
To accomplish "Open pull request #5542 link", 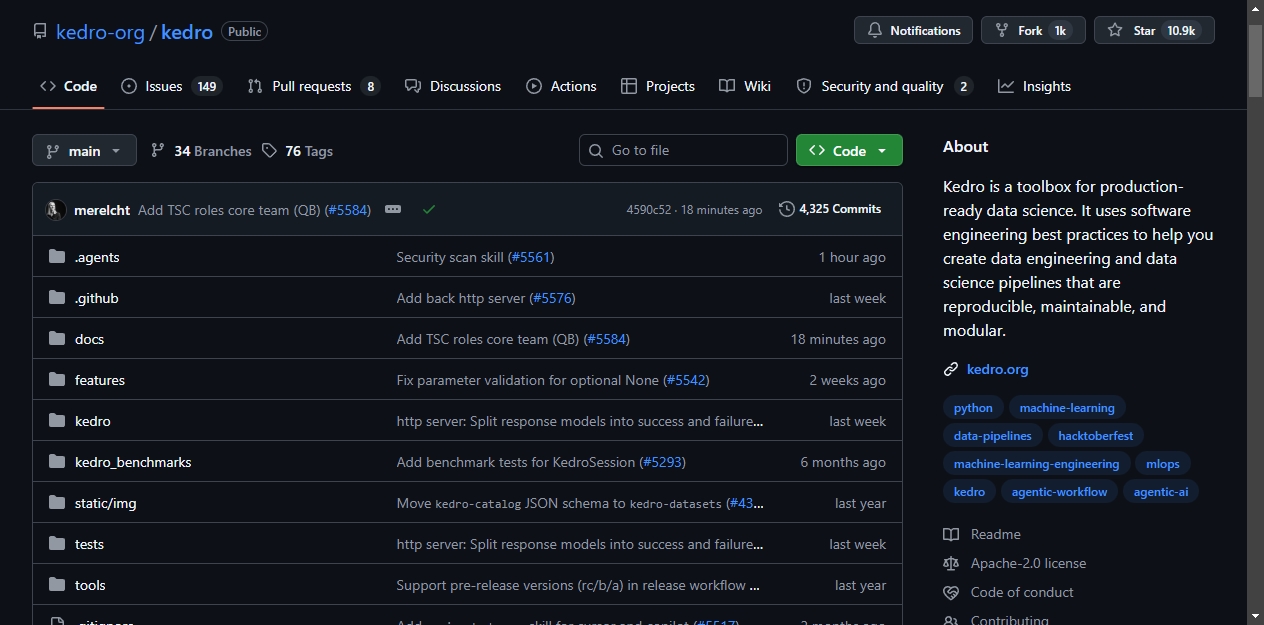I will 686,380.
